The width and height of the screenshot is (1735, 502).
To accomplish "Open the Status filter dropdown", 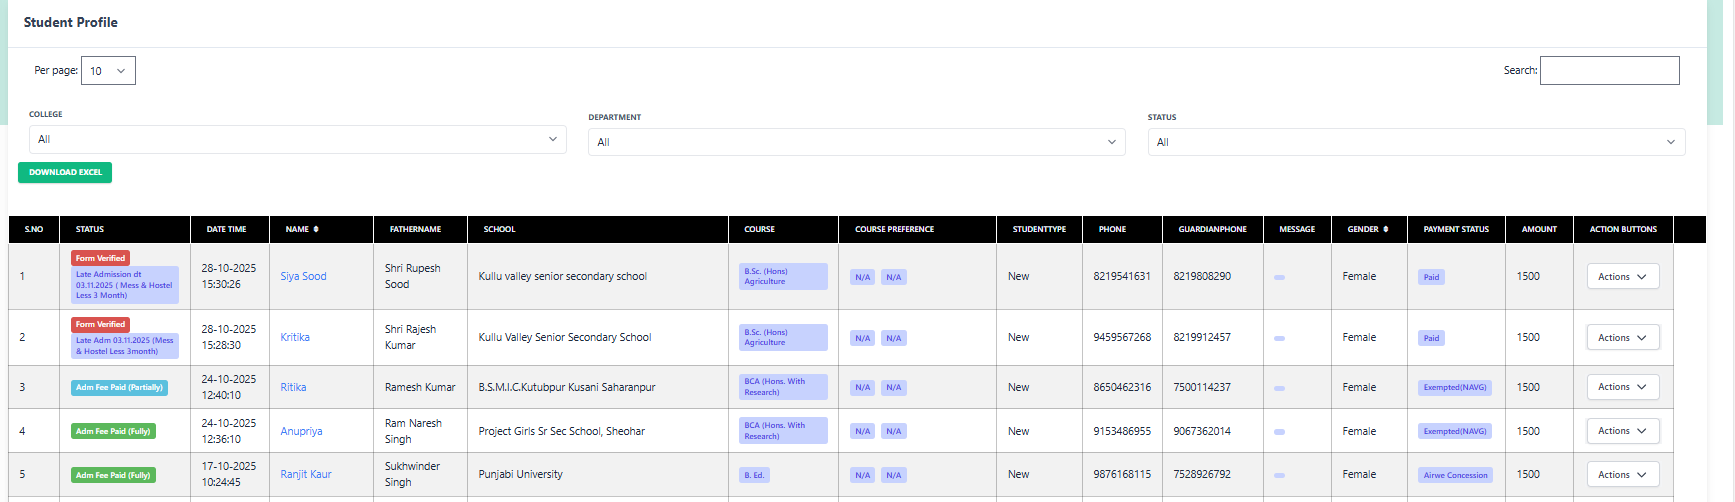I will 1416,142.
